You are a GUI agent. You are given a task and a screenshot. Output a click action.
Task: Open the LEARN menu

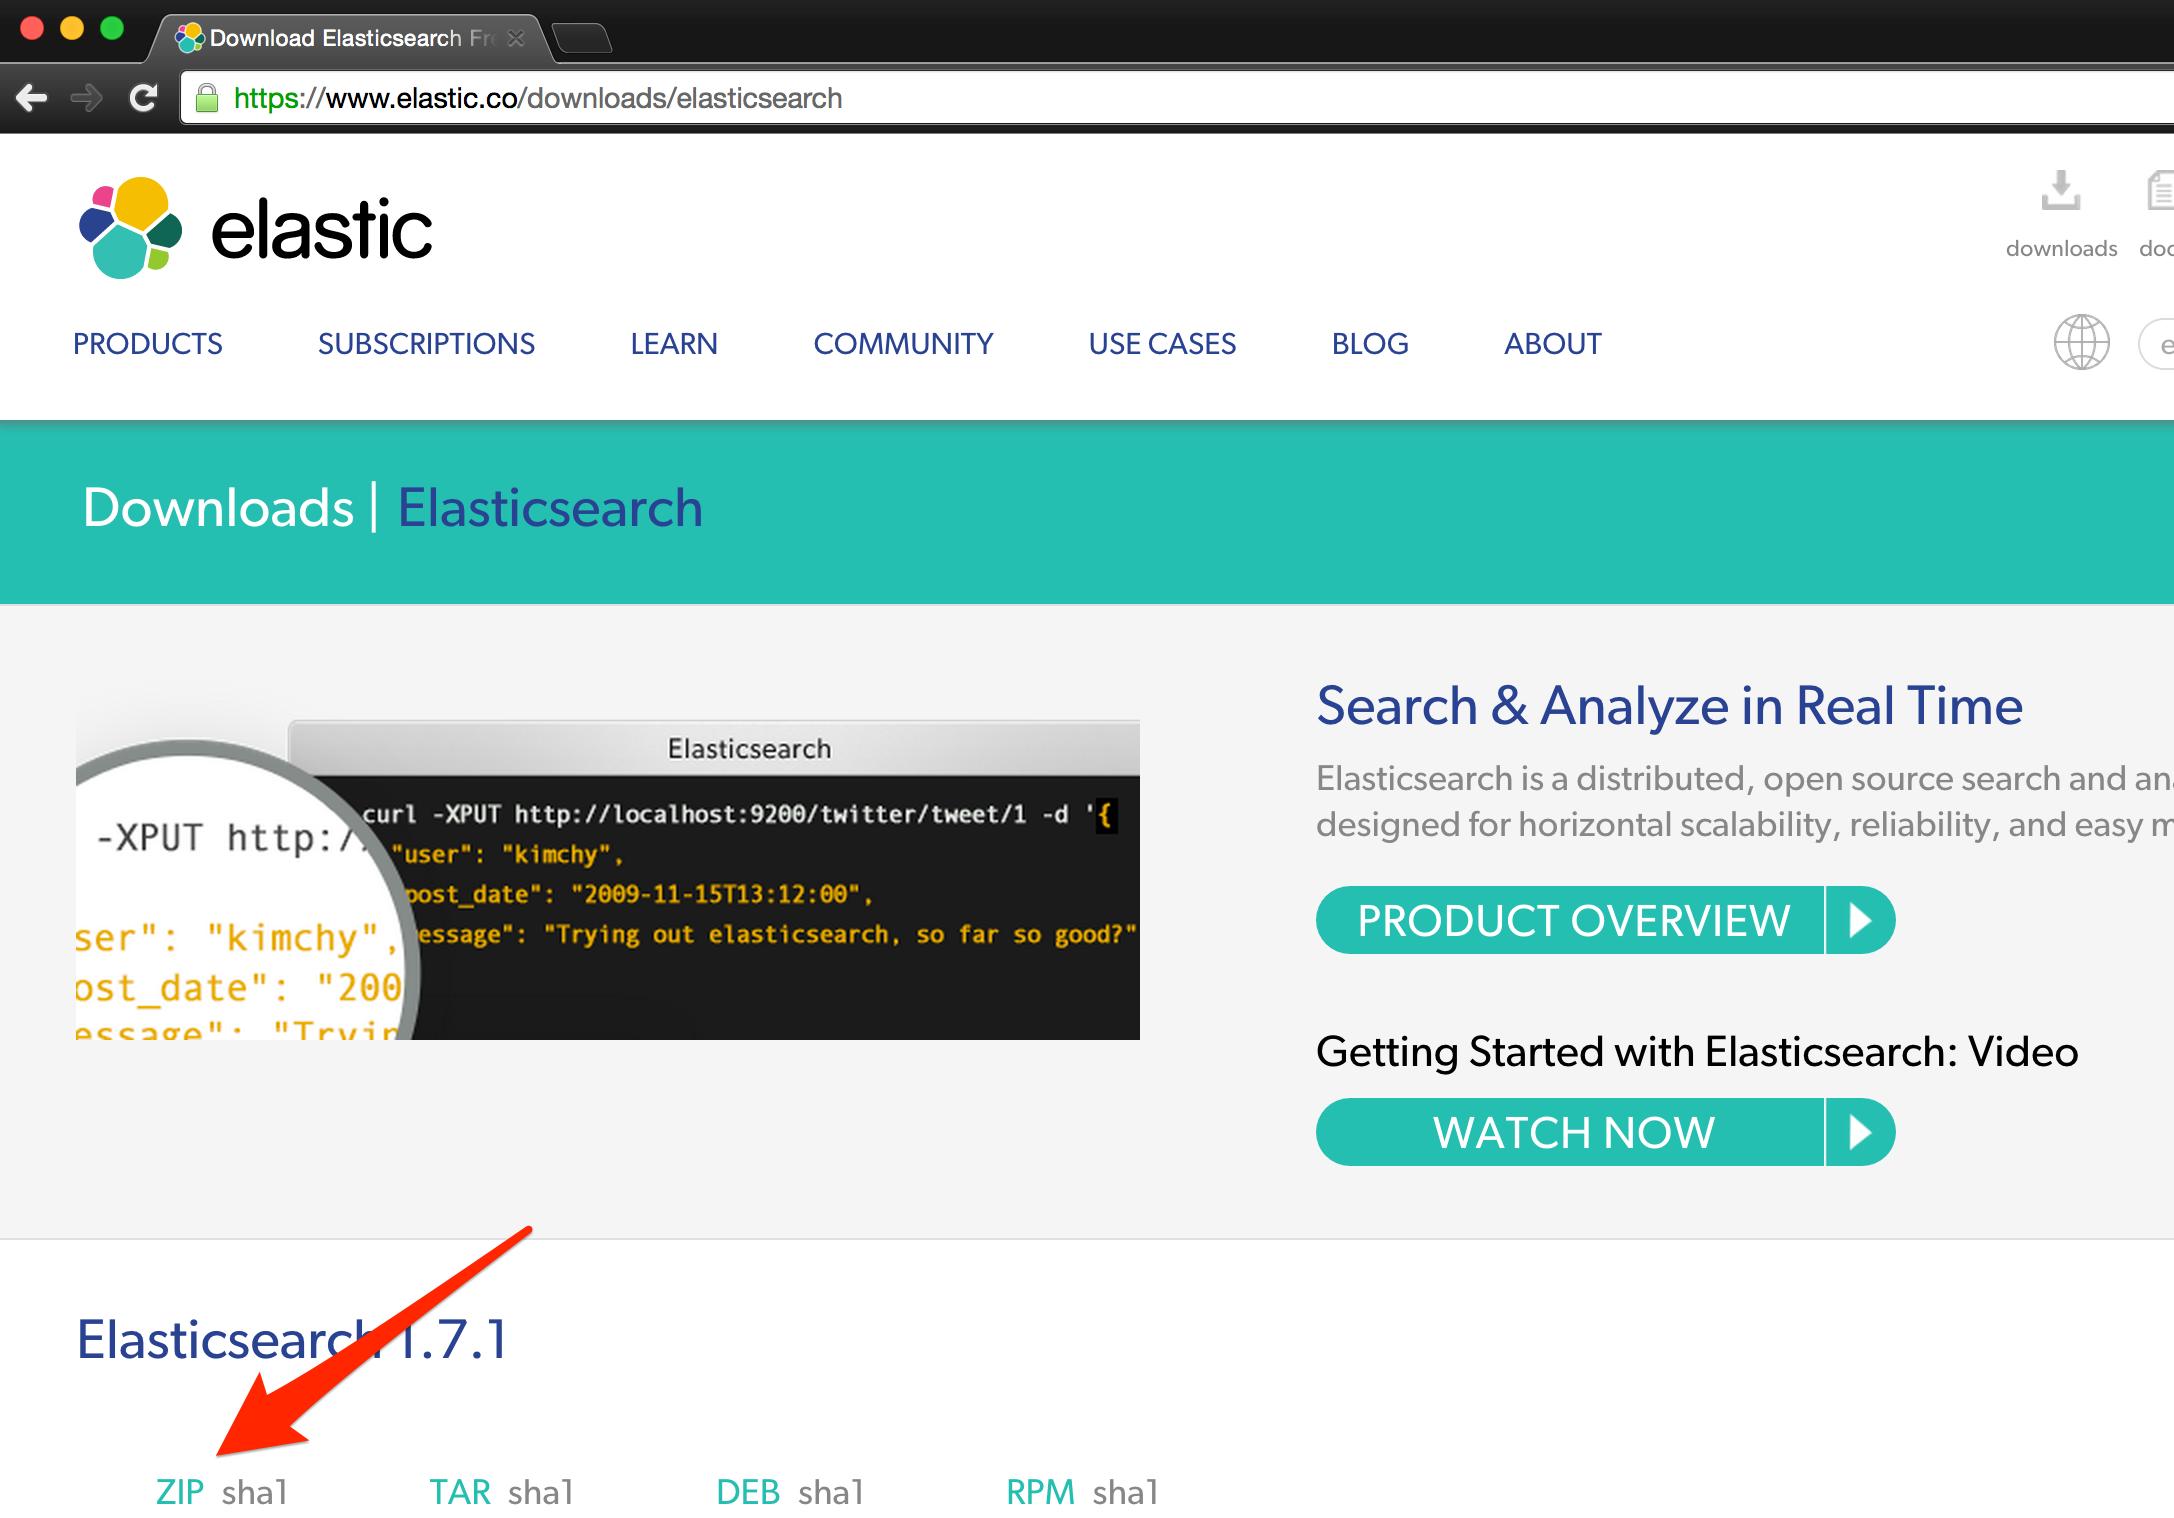click(674, 344)
